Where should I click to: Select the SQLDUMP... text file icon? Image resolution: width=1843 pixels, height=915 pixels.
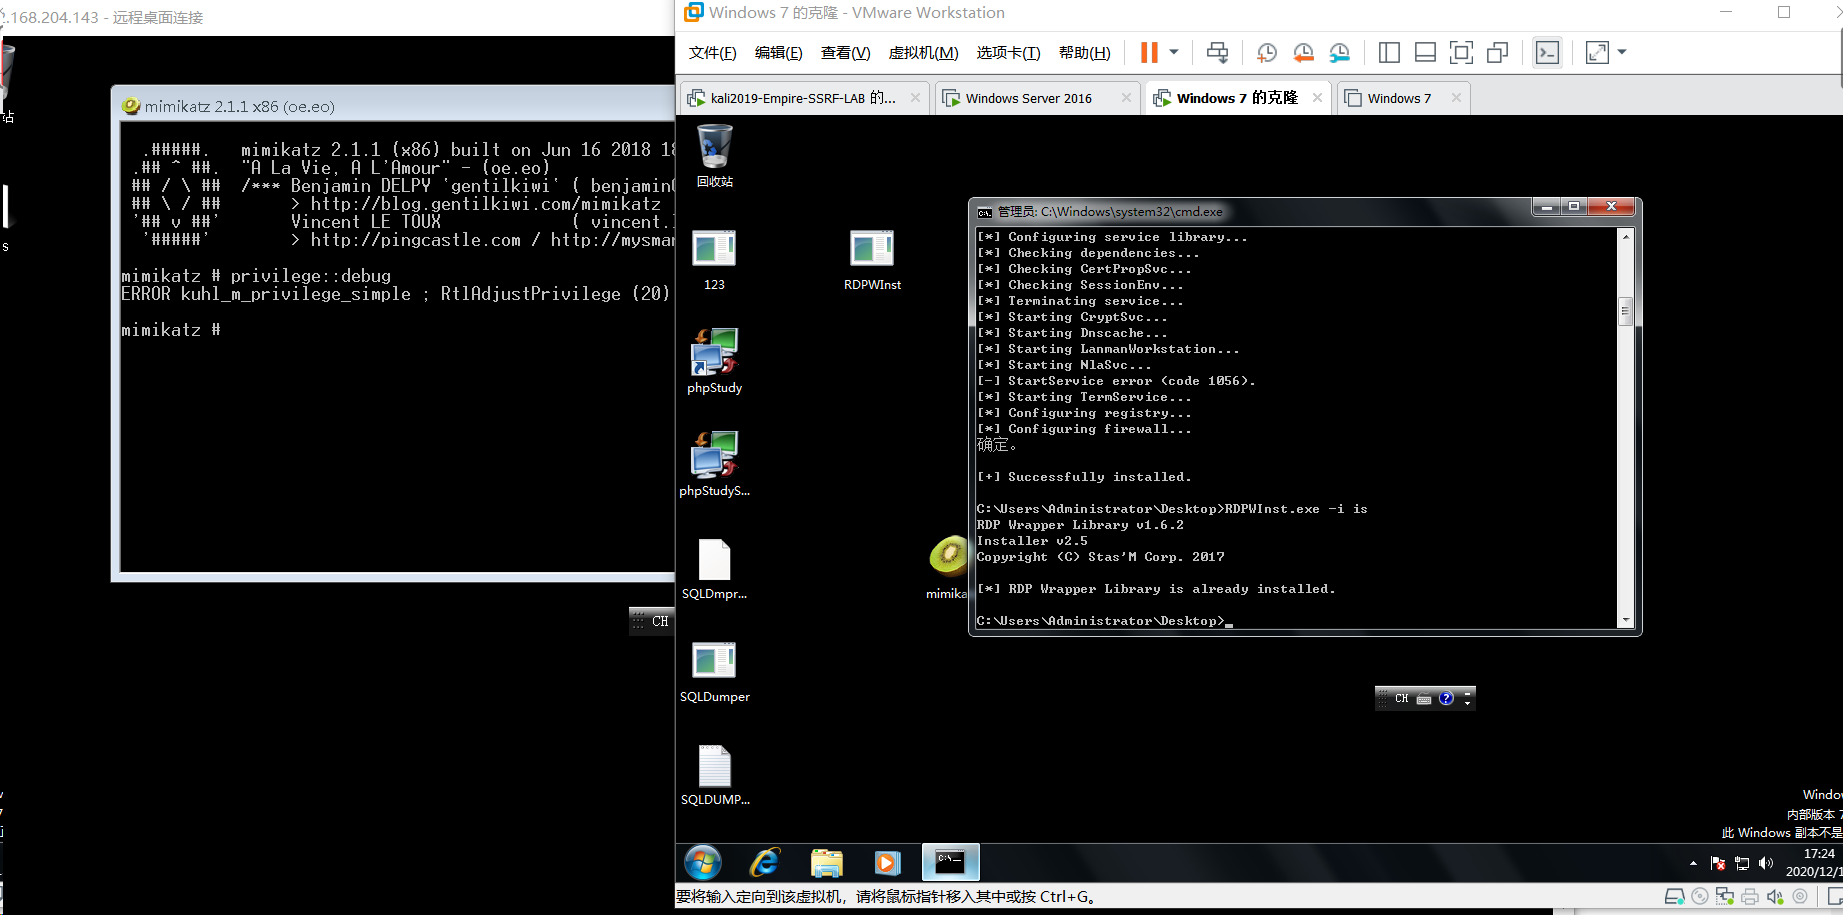pos(714,775)
